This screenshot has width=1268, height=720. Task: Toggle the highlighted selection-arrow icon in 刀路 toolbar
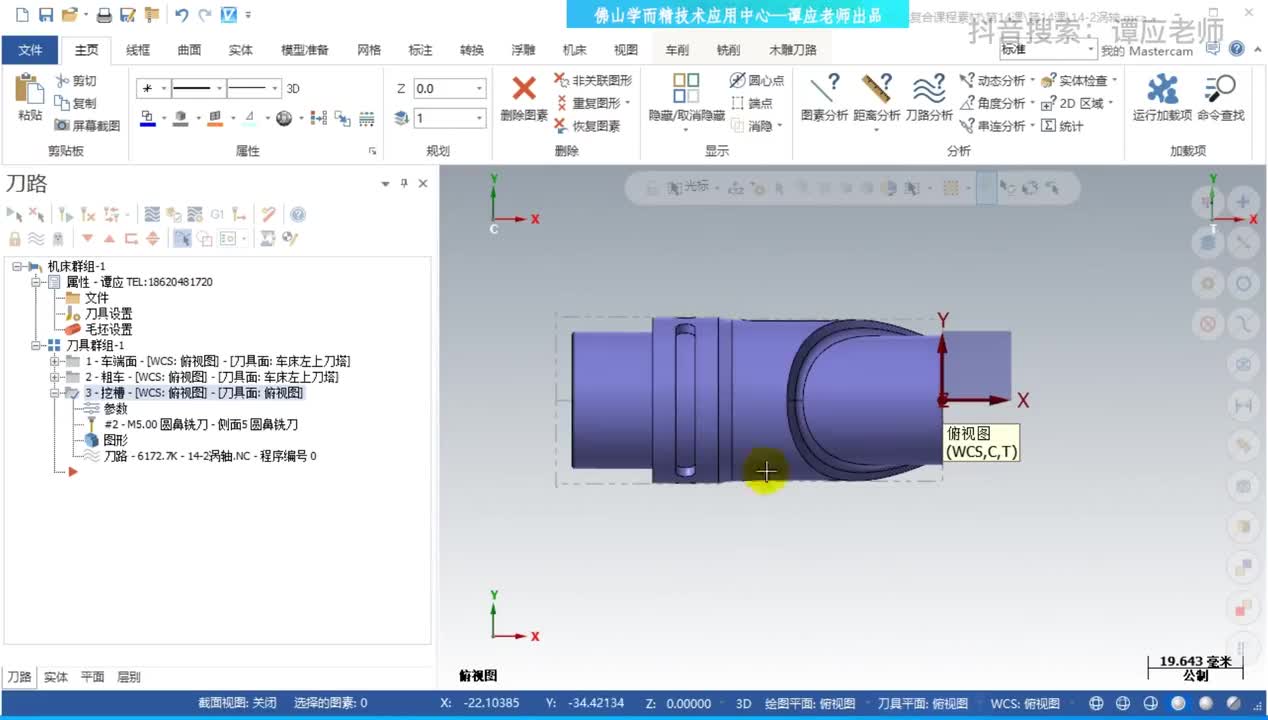(x=182, y=238)
